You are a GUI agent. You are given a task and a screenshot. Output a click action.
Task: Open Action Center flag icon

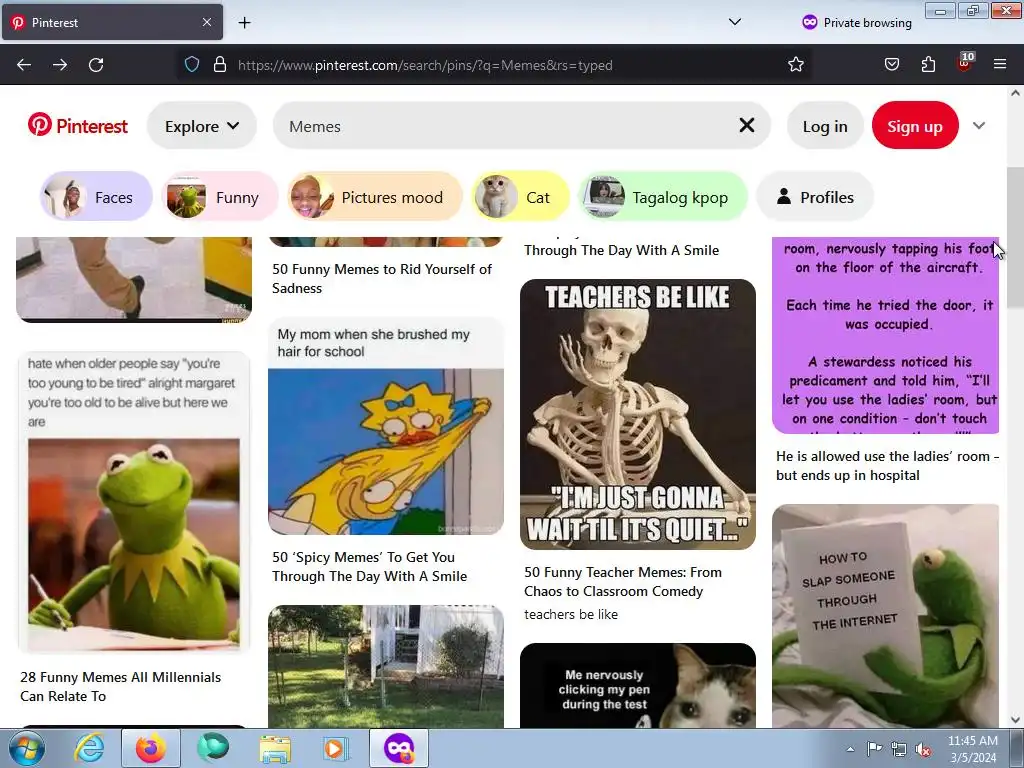tap(874, 749)
